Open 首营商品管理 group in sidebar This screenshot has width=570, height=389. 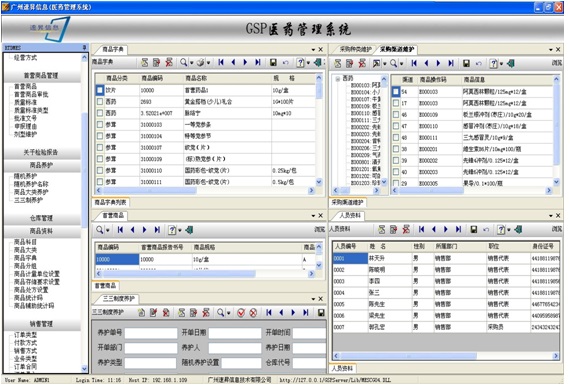point(41,76)
